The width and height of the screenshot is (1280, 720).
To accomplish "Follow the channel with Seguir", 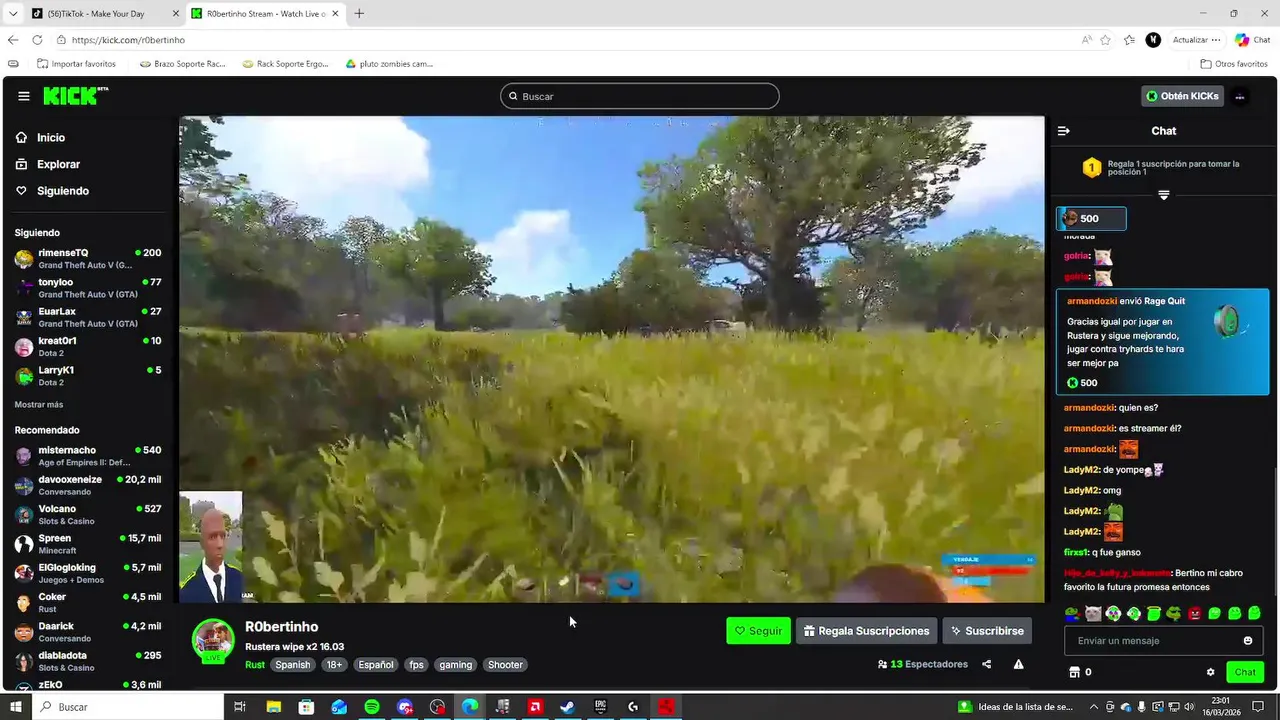I will pyautogui.click(x=758, y=631).
